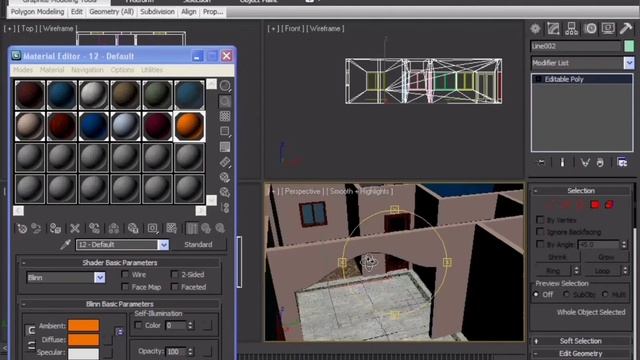This screenshot has width=640, height=360.
Task: Check the By Vertex option
Action: pyautogui.click(x=540, y=220)
